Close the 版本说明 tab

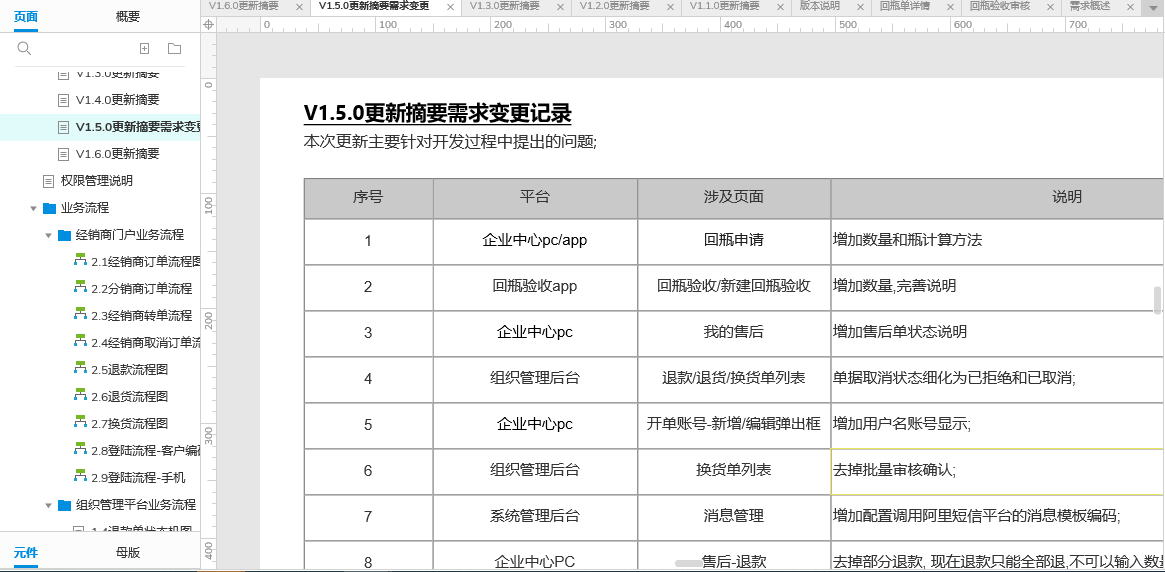pos(860,7)
